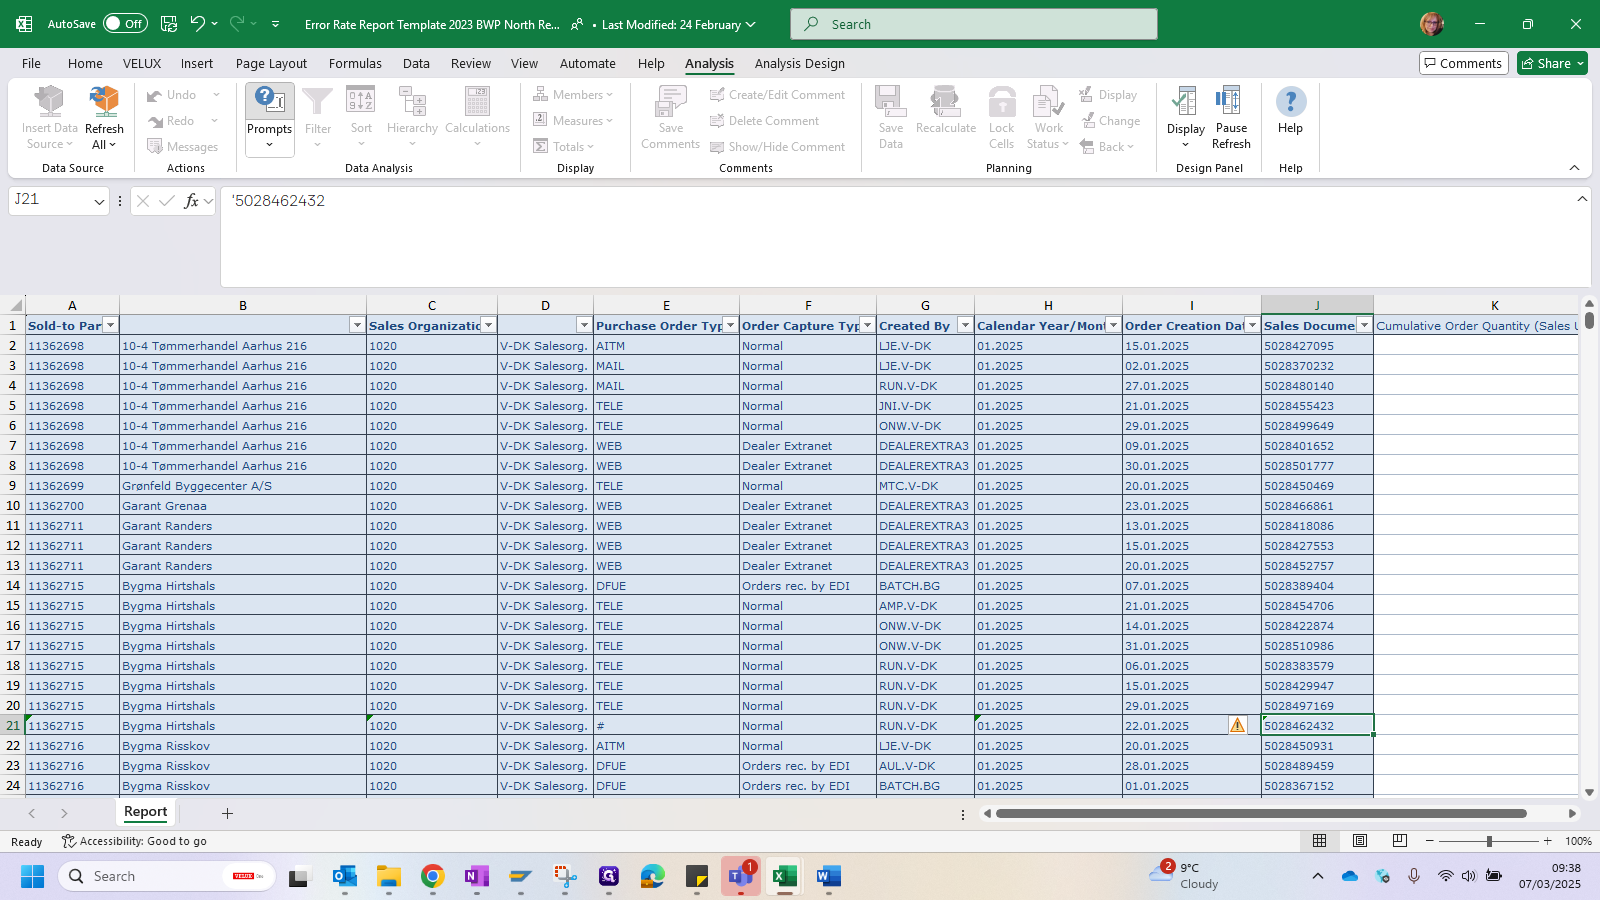Screen dimensions: 1600x900
Task: Expand the Totals dropdown
Action: click(x=590, y=147)
